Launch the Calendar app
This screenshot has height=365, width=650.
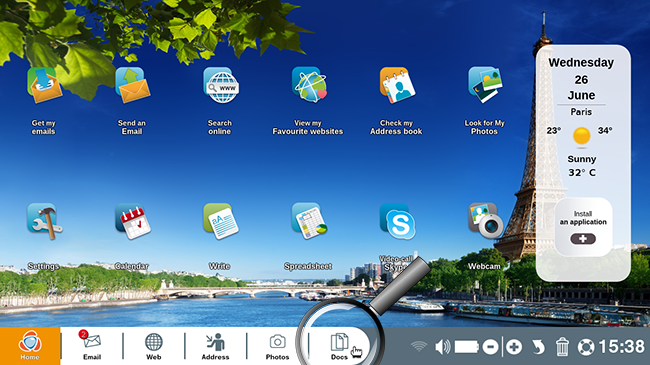133,221
